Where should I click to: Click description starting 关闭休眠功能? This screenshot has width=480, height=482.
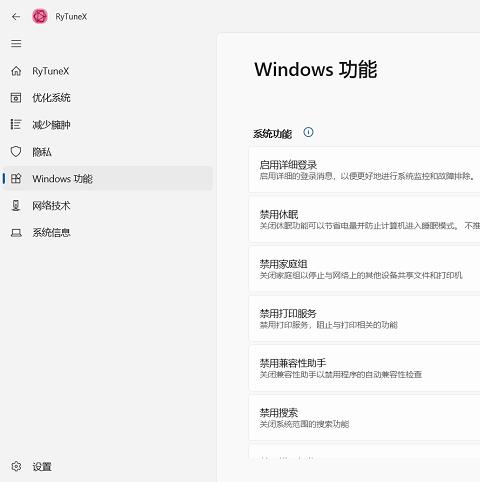point(370,226)
